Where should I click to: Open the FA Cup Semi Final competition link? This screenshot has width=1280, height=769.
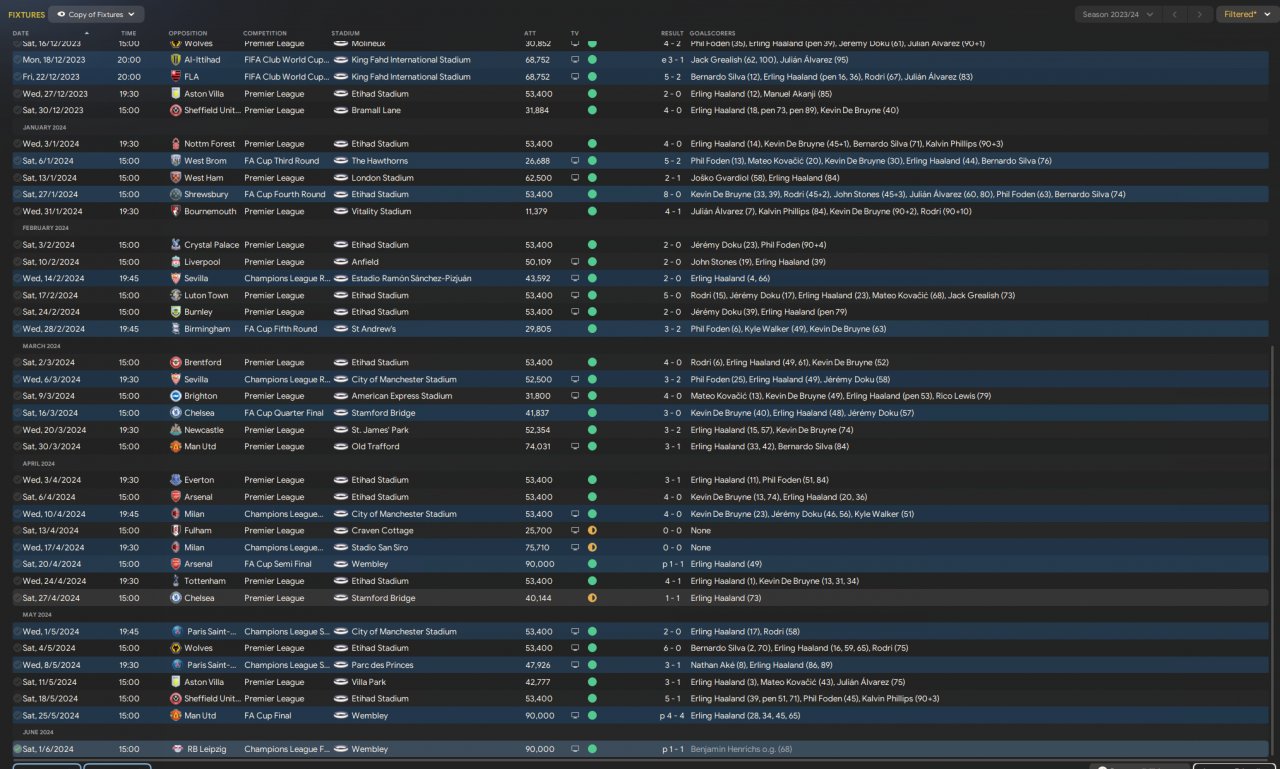tap(278, 564)
